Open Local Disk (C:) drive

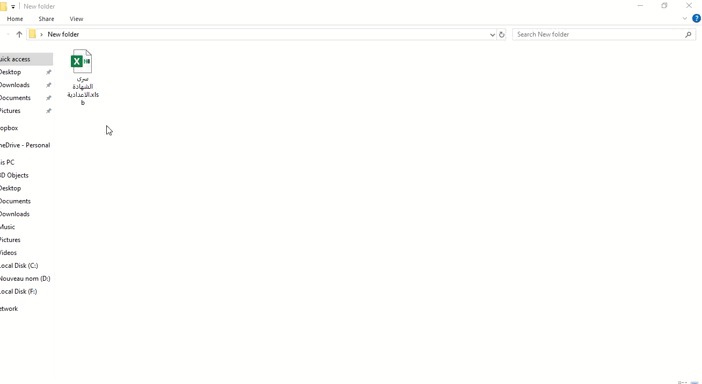point(19,266)
